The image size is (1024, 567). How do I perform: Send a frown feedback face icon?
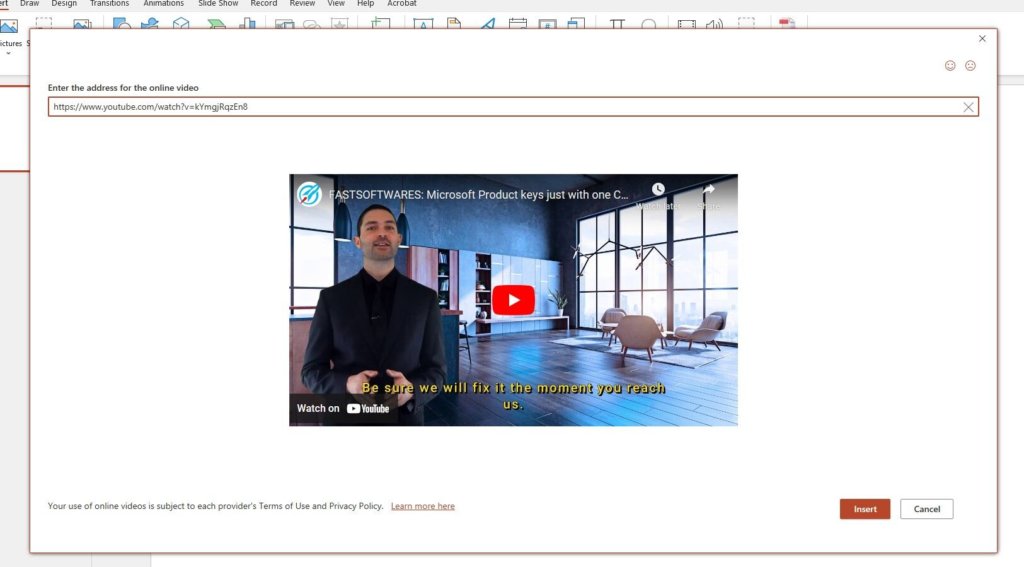pyautogui.click(x=970, y=65)
